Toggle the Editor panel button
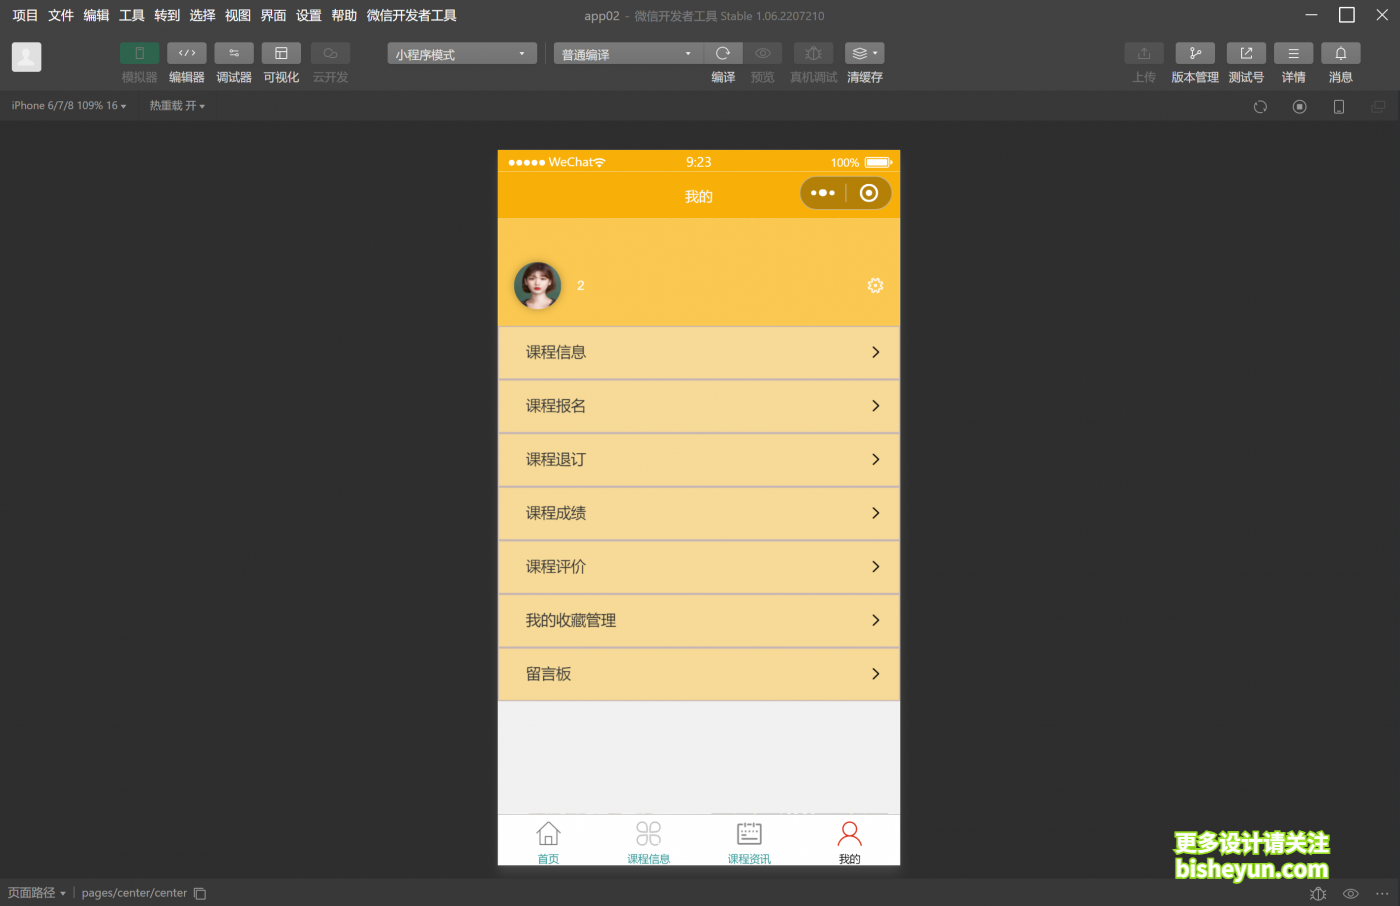This screenshot has width=1400, height=906. point(187,53)
